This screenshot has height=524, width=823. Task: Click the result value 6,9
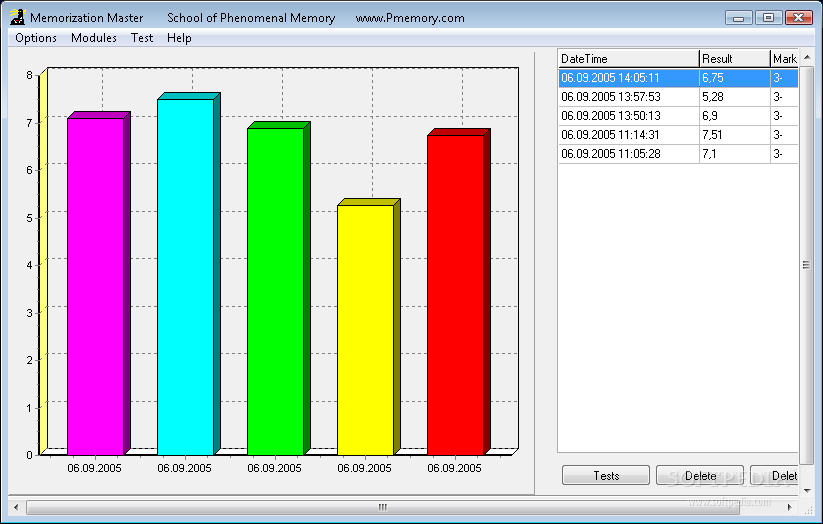710,116
